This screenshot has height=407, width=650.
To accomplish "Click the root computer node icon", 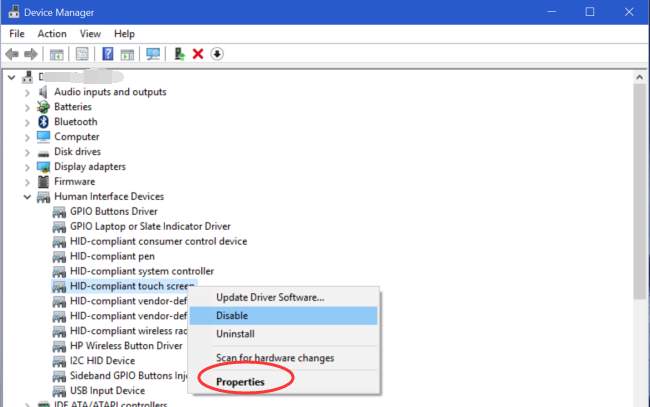I will coord(27,77).
